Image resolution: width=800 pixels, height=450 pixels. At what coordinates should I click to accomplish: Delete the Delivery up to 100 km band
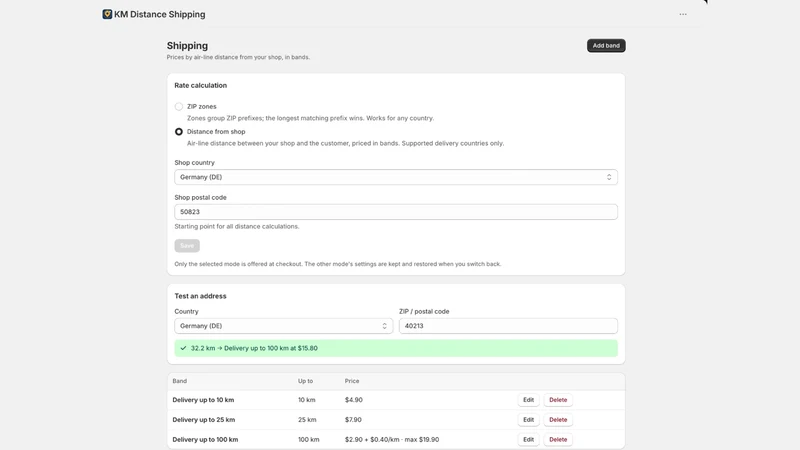click(x=558, y=439)
